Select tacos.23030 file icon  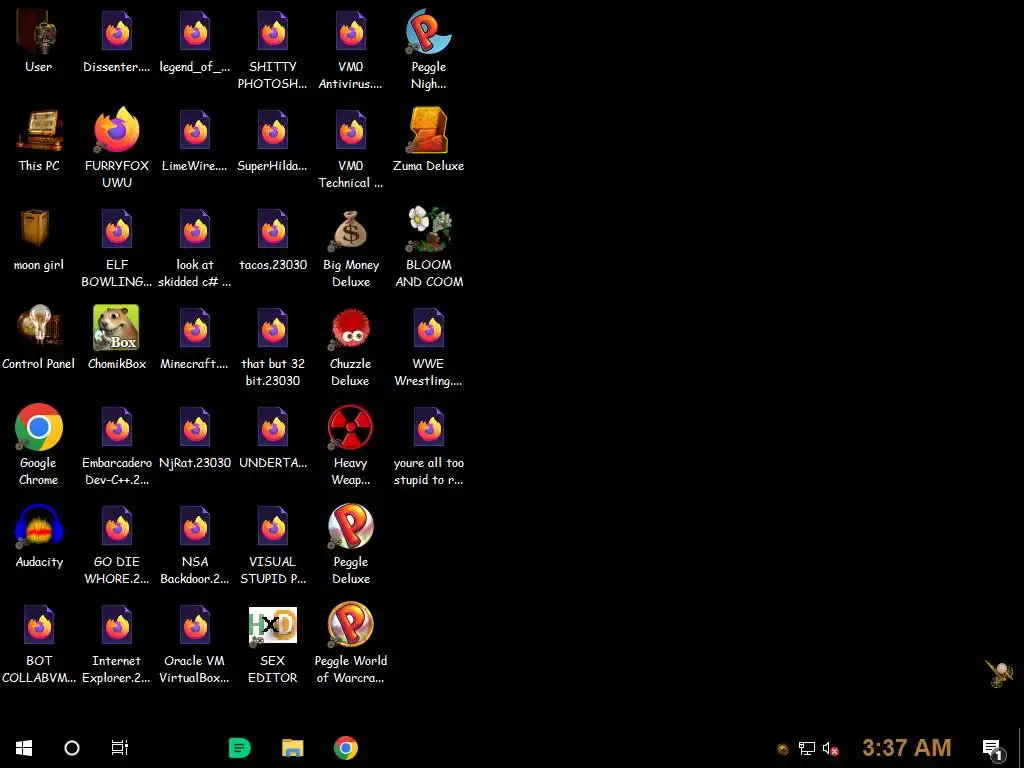click(273, 229)
